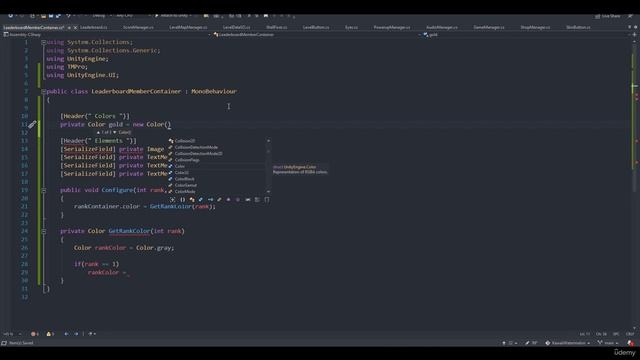Click the GetRankColor call on line 21
This screenshot has height=360, width=640.
tap(170, 207)
